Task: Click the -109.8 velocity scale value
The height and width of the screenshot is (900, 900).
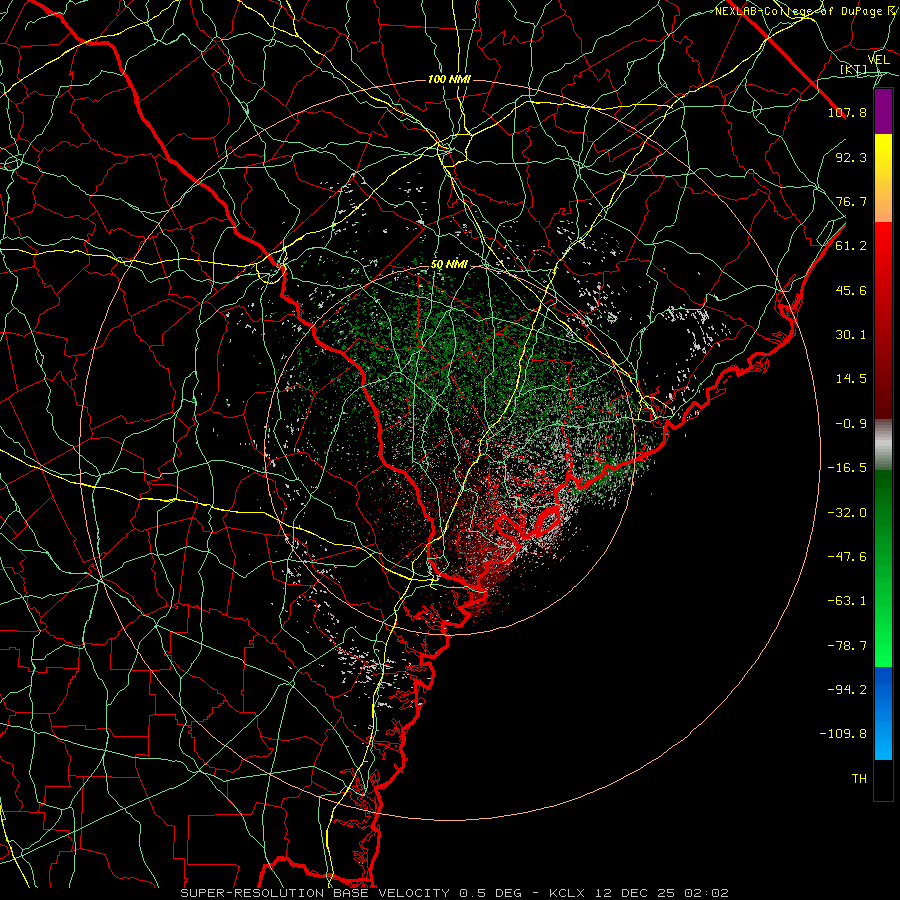Action: pyautogui.click(x=843, y=734)
